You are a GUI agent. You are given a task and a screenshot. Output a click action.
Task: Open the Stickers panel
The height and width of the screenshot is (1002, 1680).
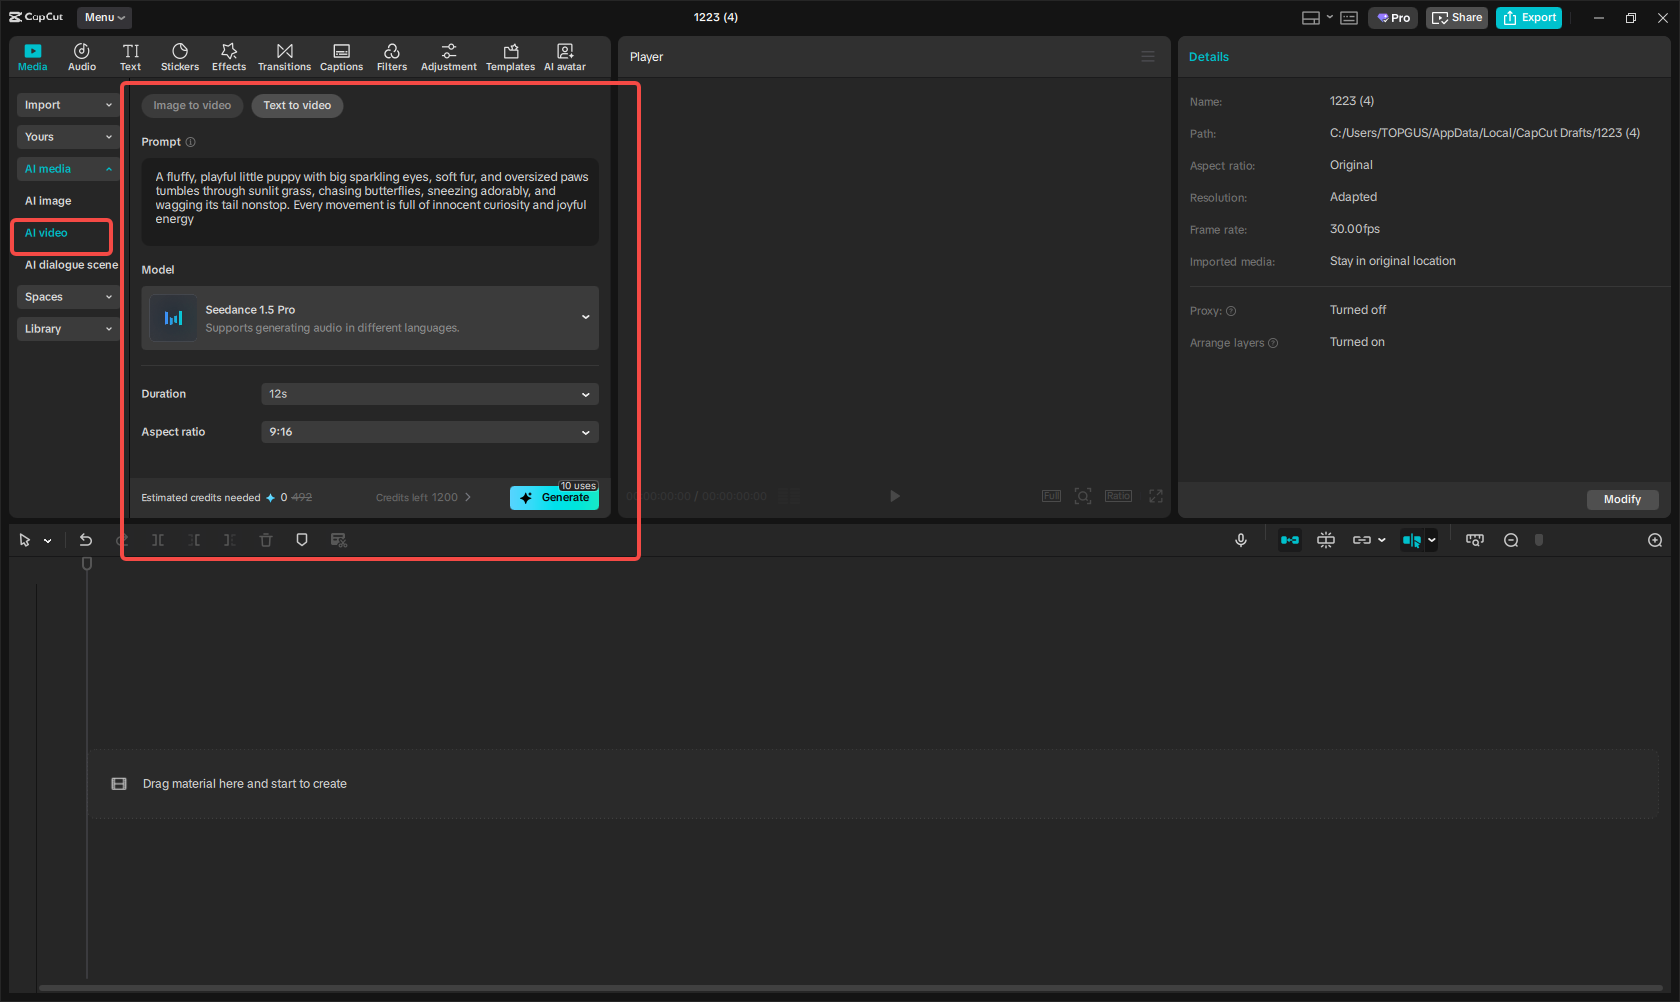coord(180,56)
